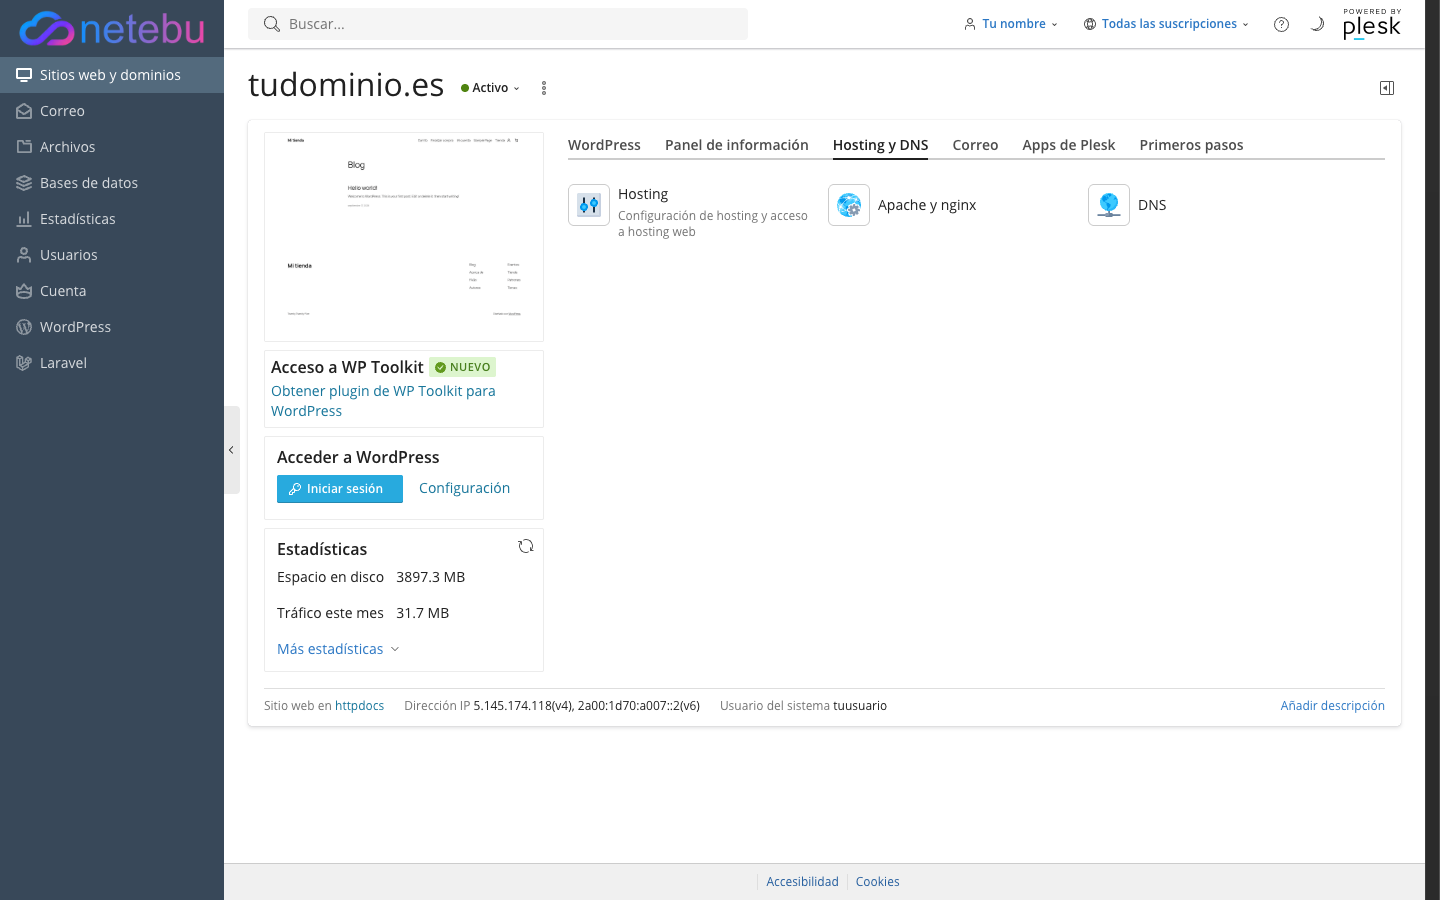This screenshot has width=1440, height=900.
Task: Open Usuarios in sidebar
Action: tap(112, 255)
